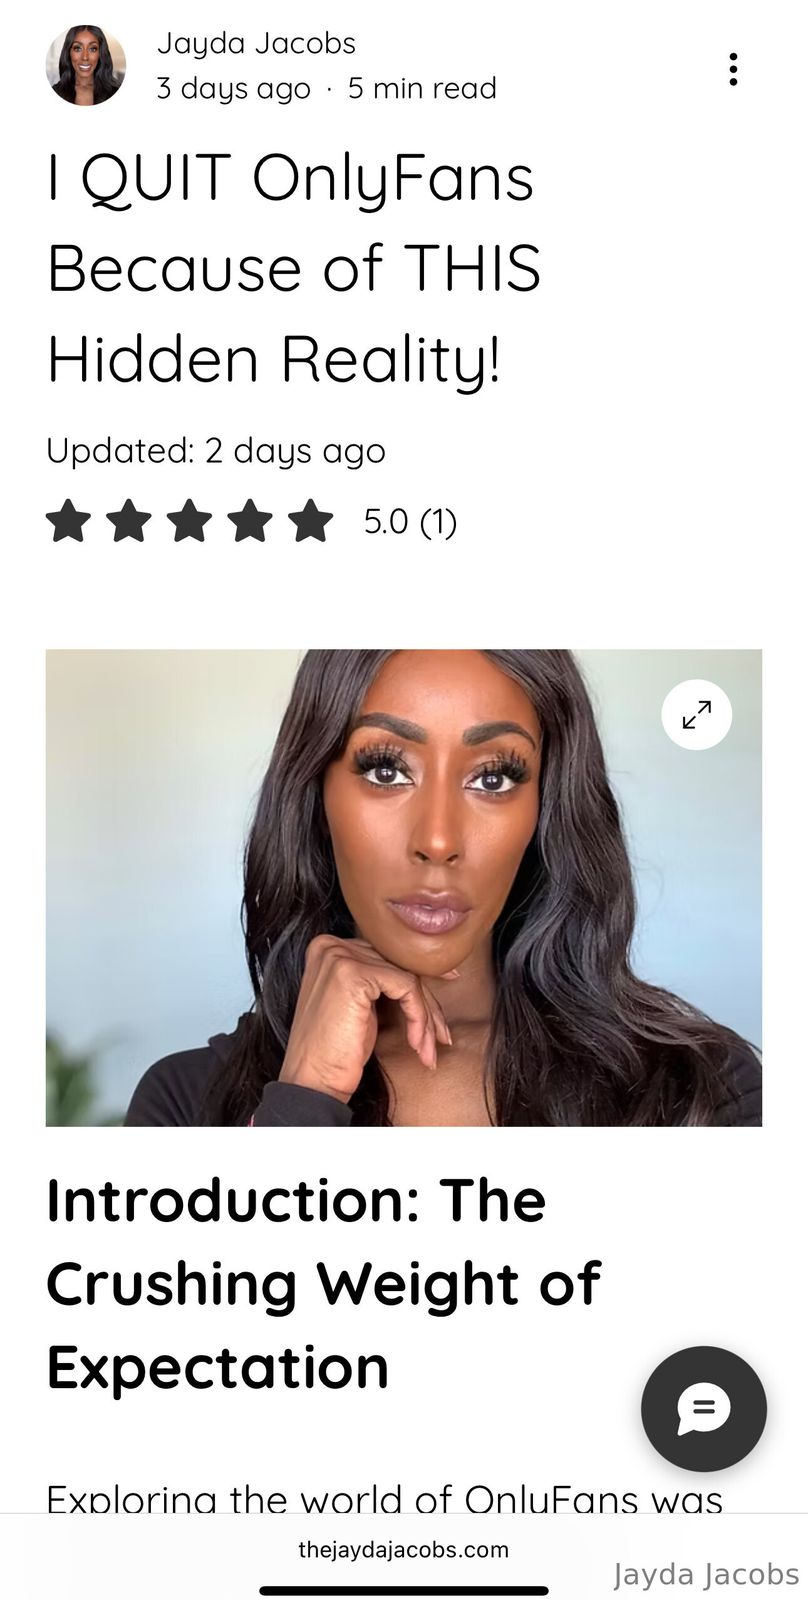Select the first rating star
This screenshot has height=1600, width=808.
[x=68, y=521]
